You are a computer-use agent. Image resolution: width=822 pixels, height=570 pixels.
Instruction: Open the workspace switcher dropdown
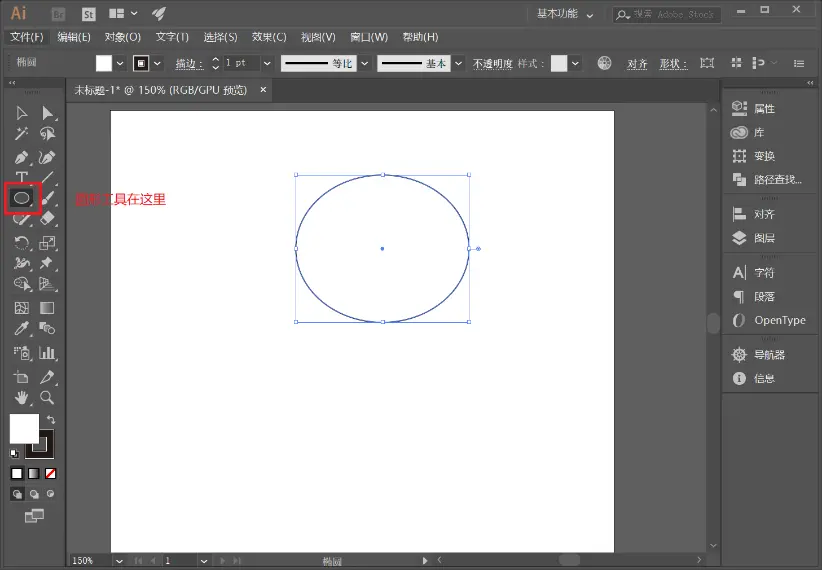pyautogui.click(x=565, y=14)
